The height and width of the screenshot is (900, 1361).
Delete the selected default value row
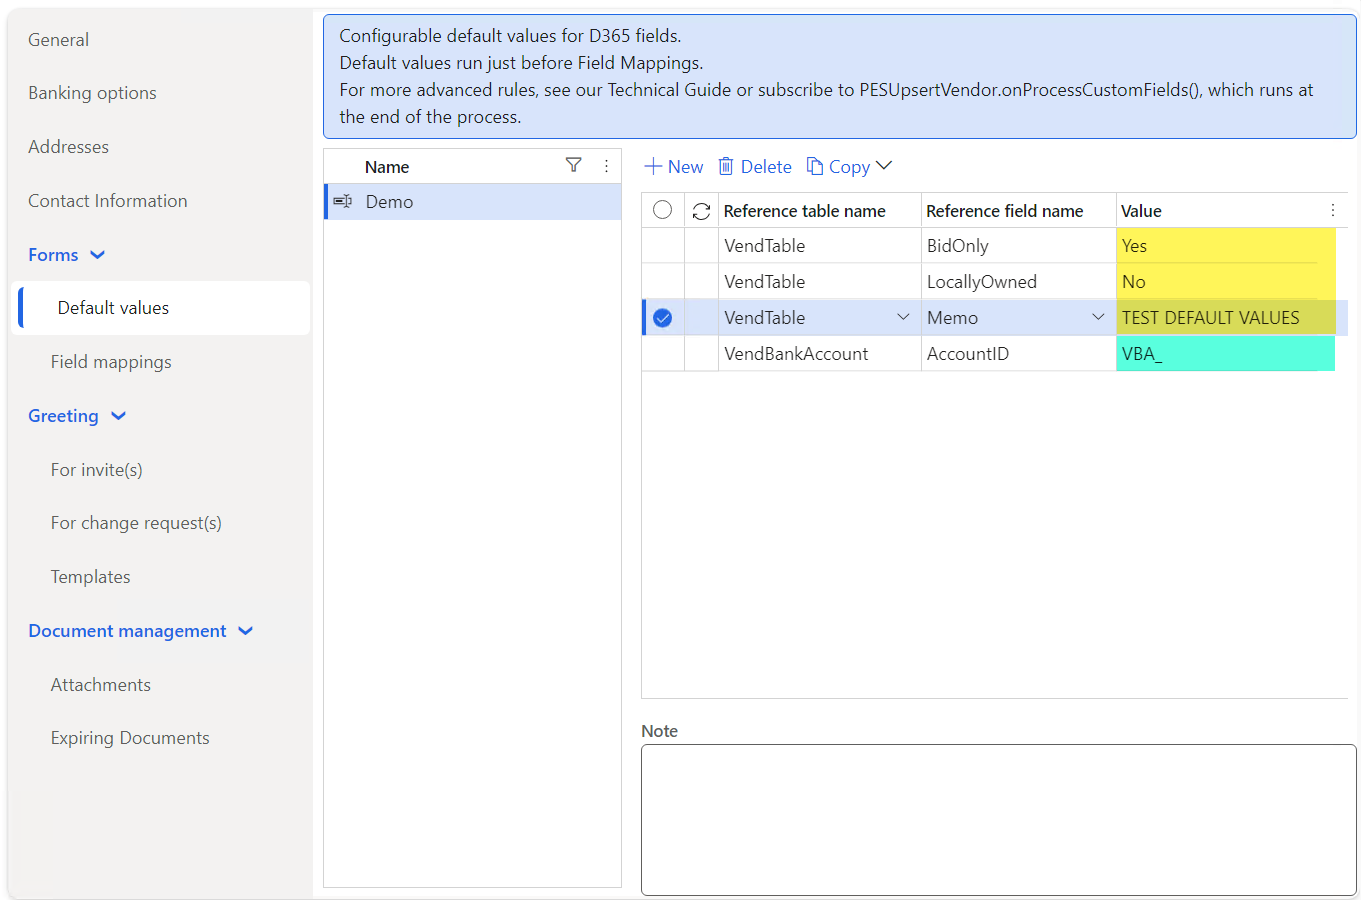pyautogui.click(x=755, y=166)
